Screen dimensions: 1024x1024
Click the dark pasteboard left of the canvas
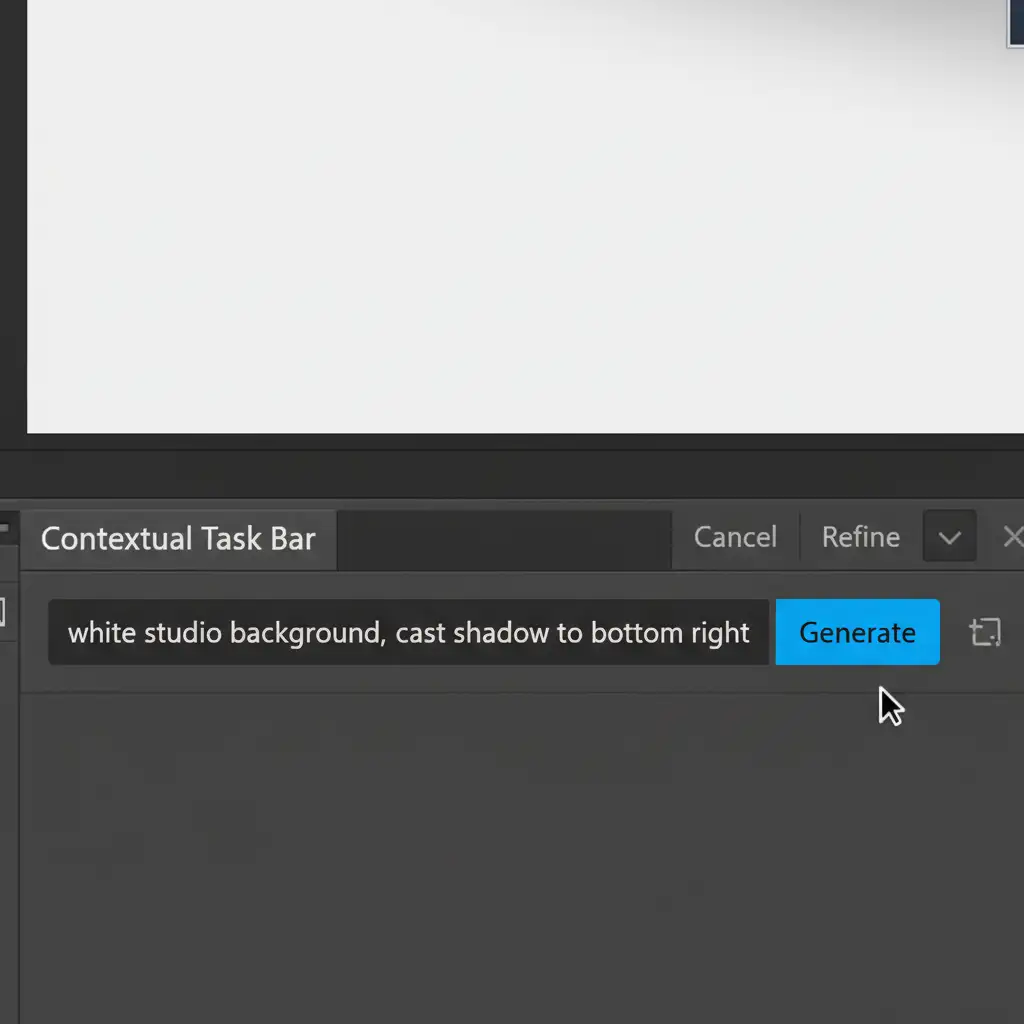tap(12, 220)
